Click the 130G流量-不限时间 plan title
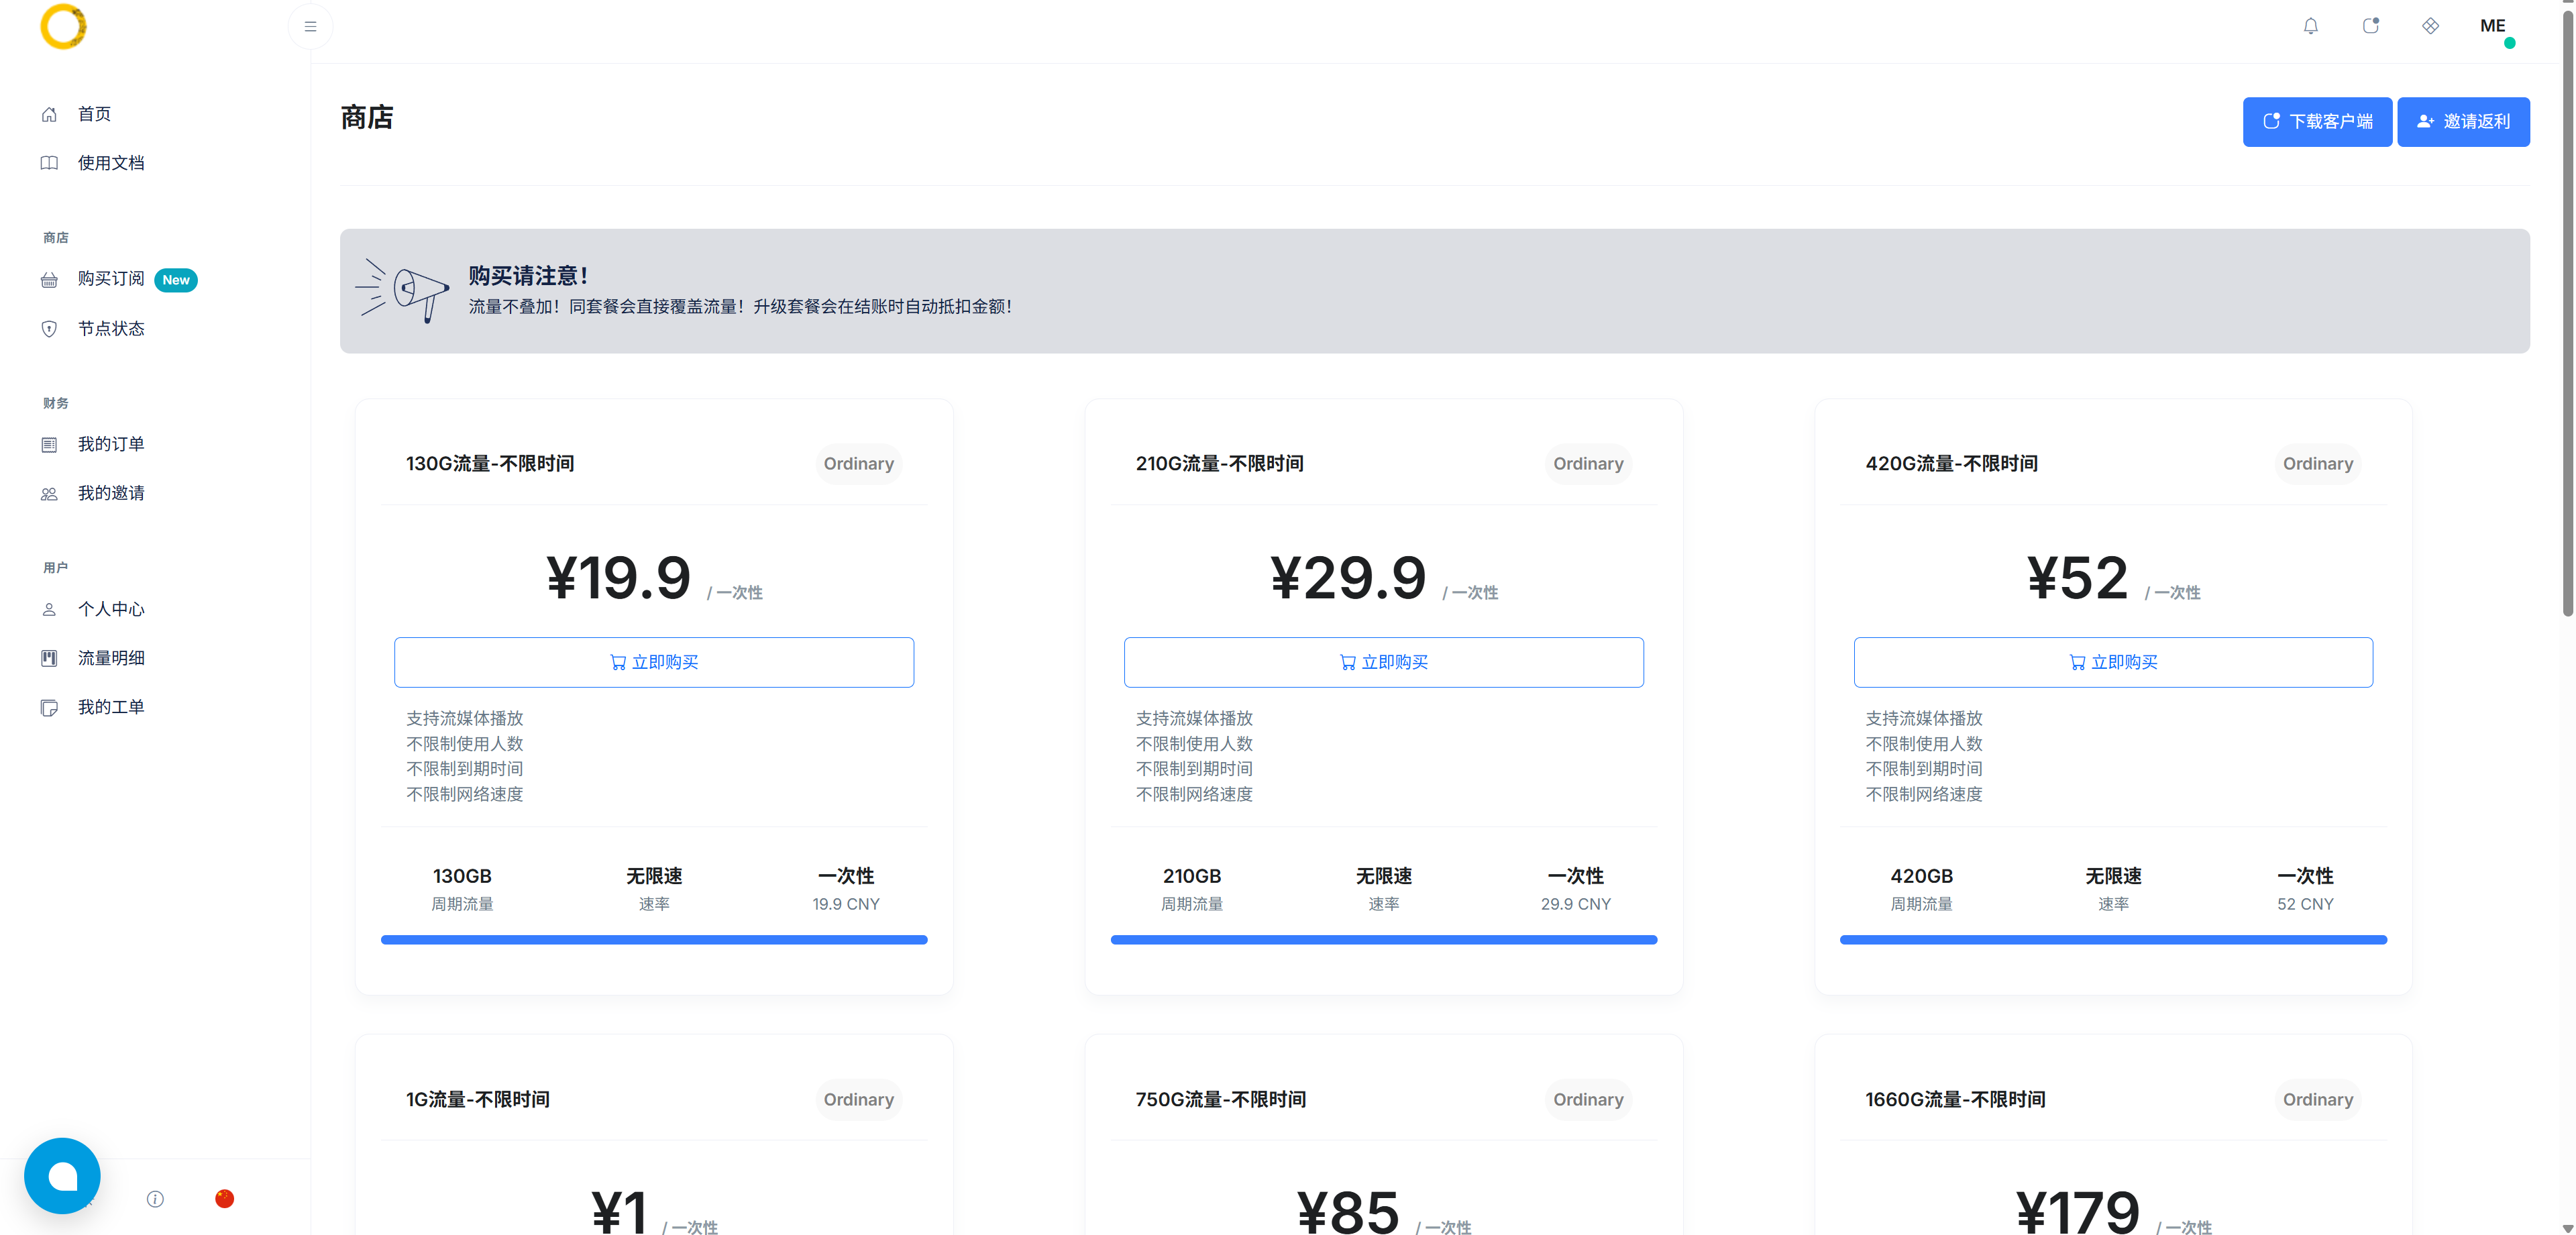 (490, 464)
